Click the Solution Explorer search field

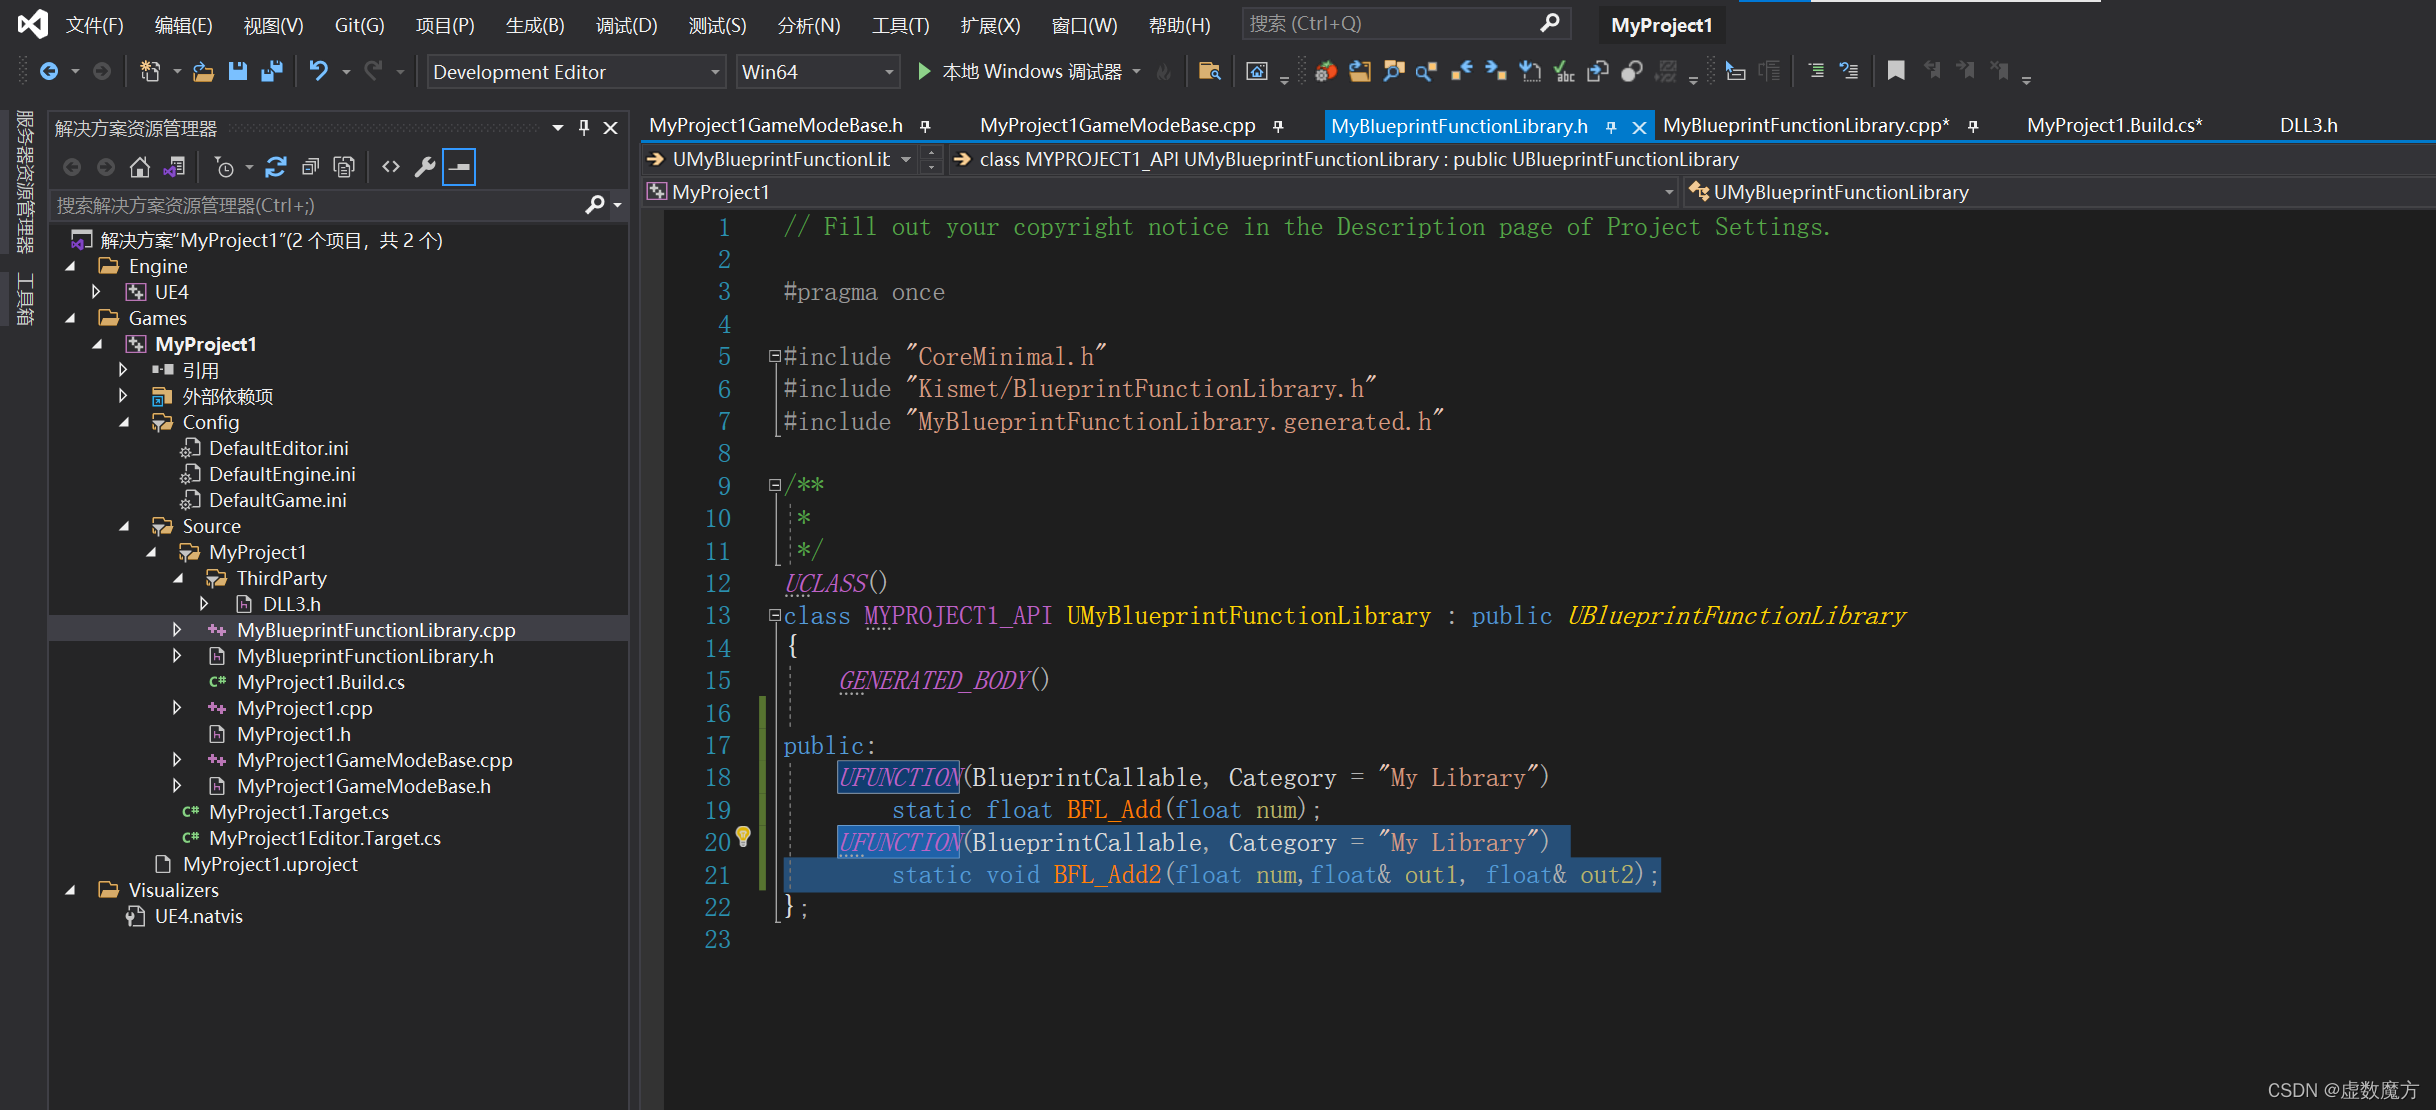coord(317,205)
